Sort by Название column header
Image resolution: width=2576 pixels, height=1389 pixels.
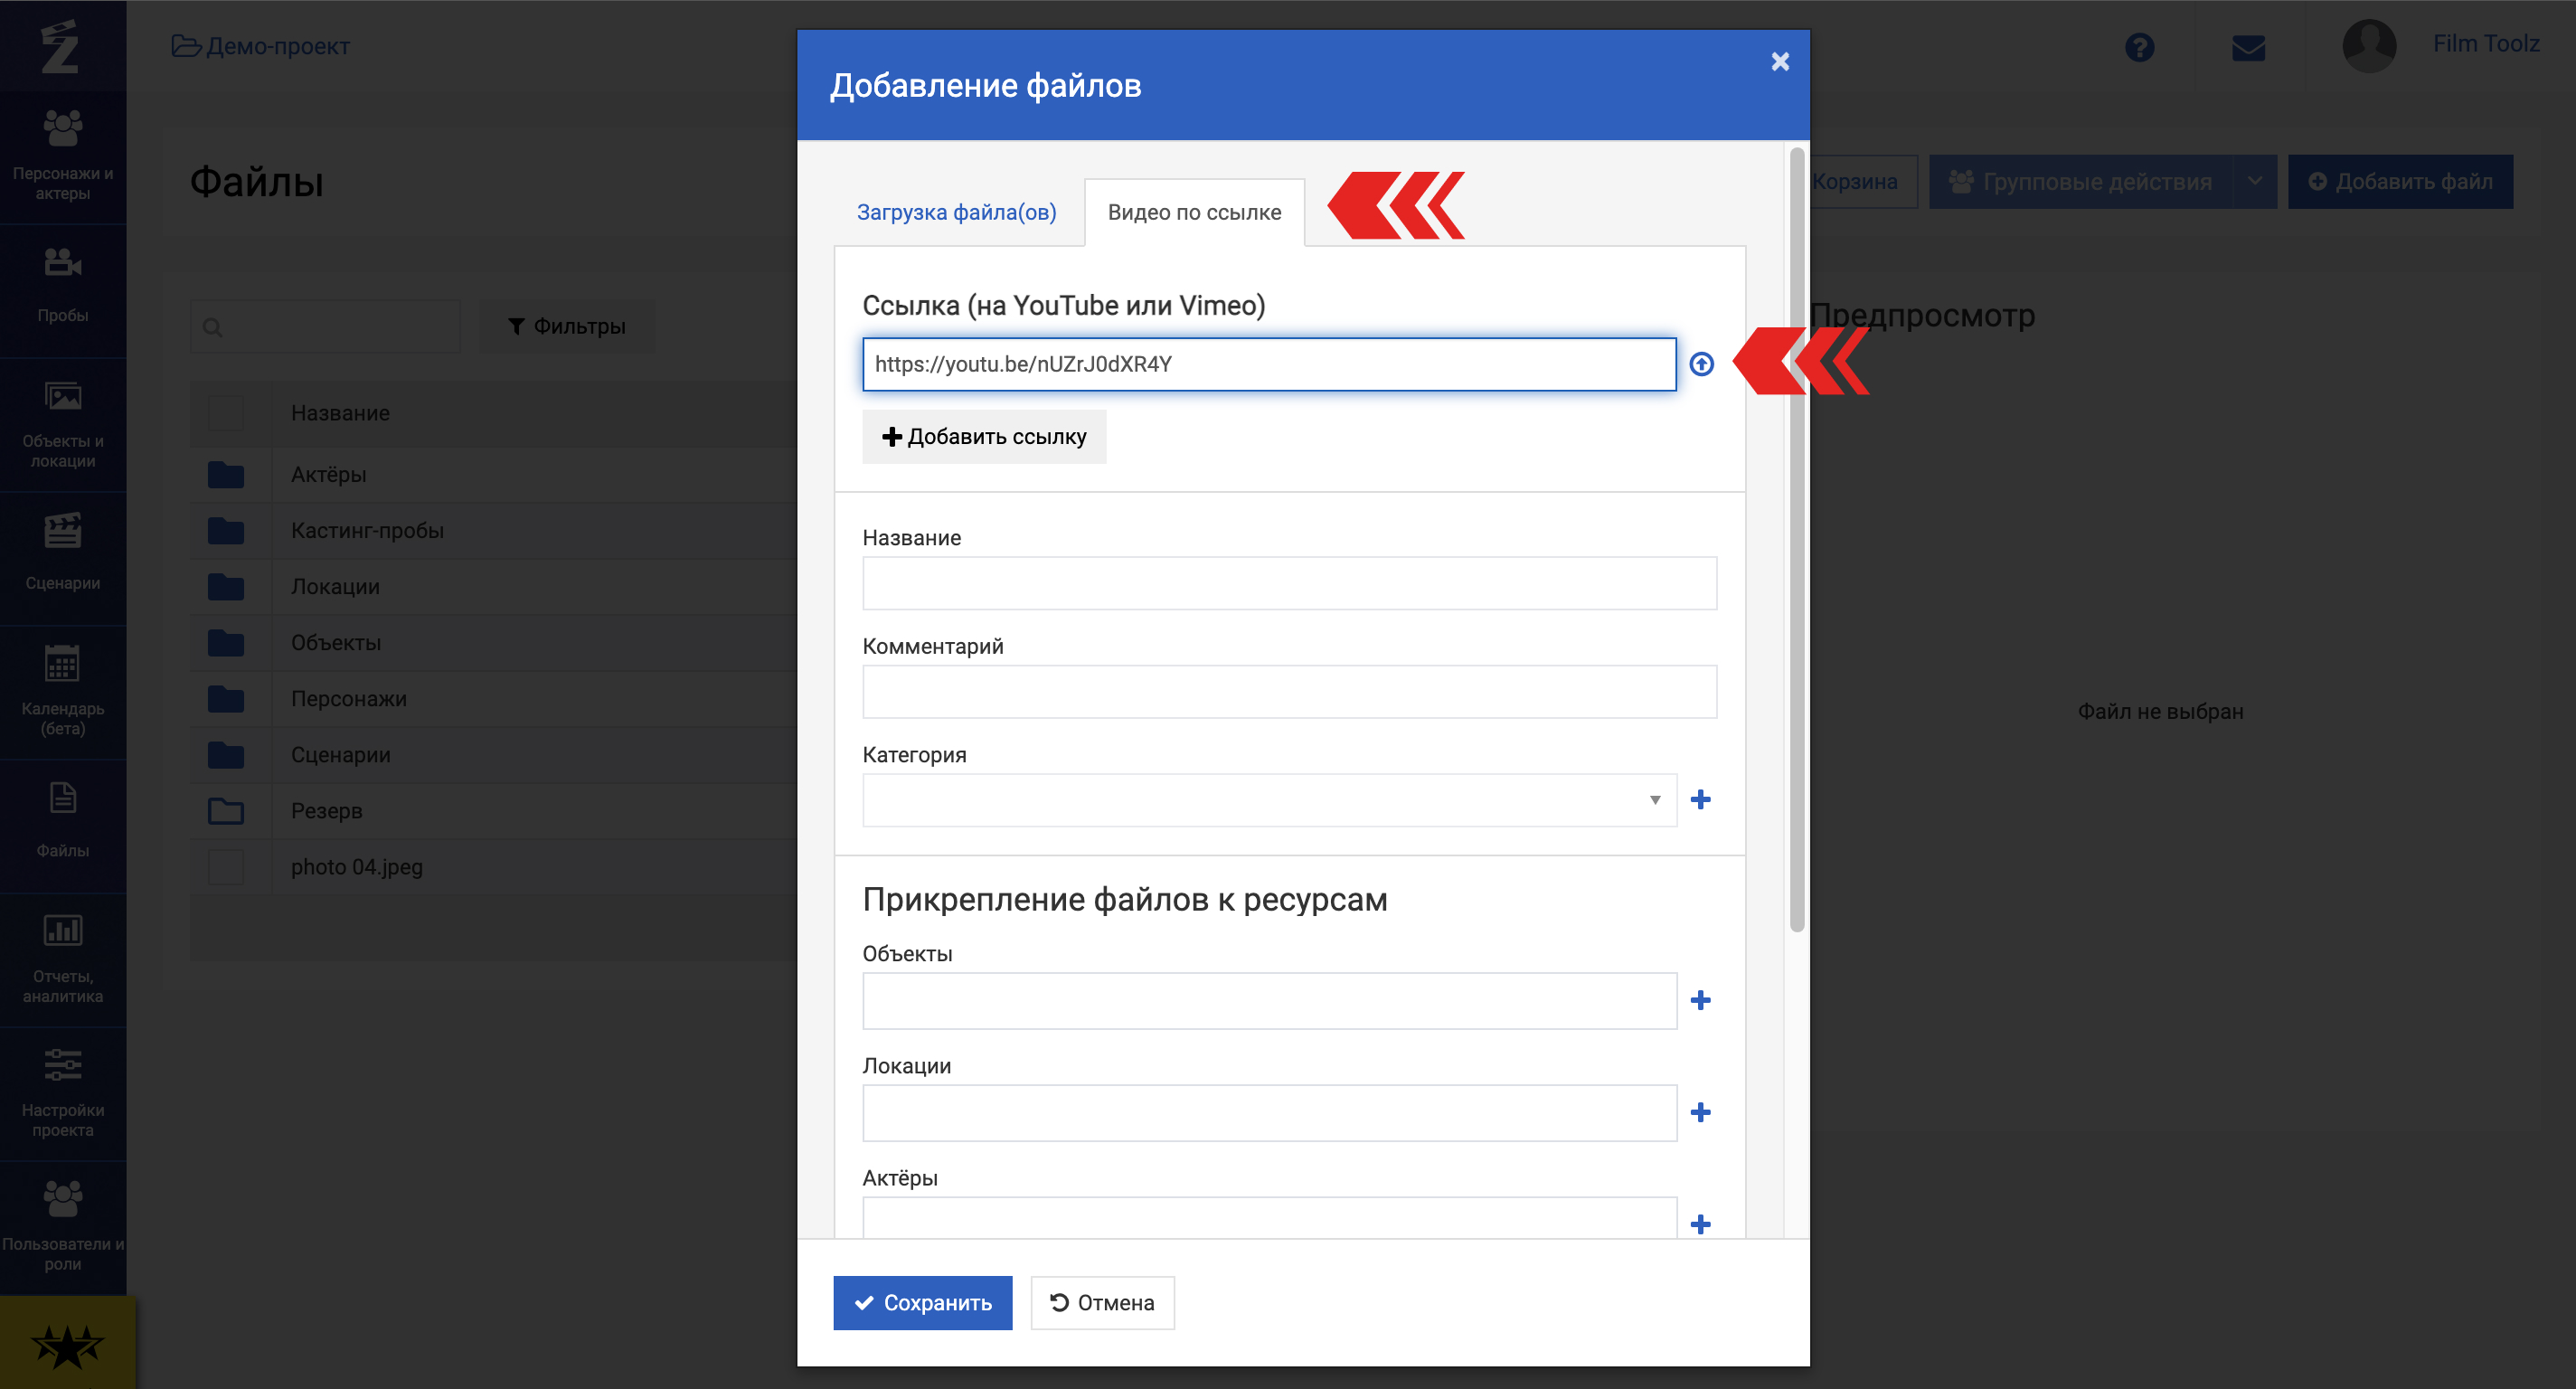pyautogui.click(x=340, y=413)
